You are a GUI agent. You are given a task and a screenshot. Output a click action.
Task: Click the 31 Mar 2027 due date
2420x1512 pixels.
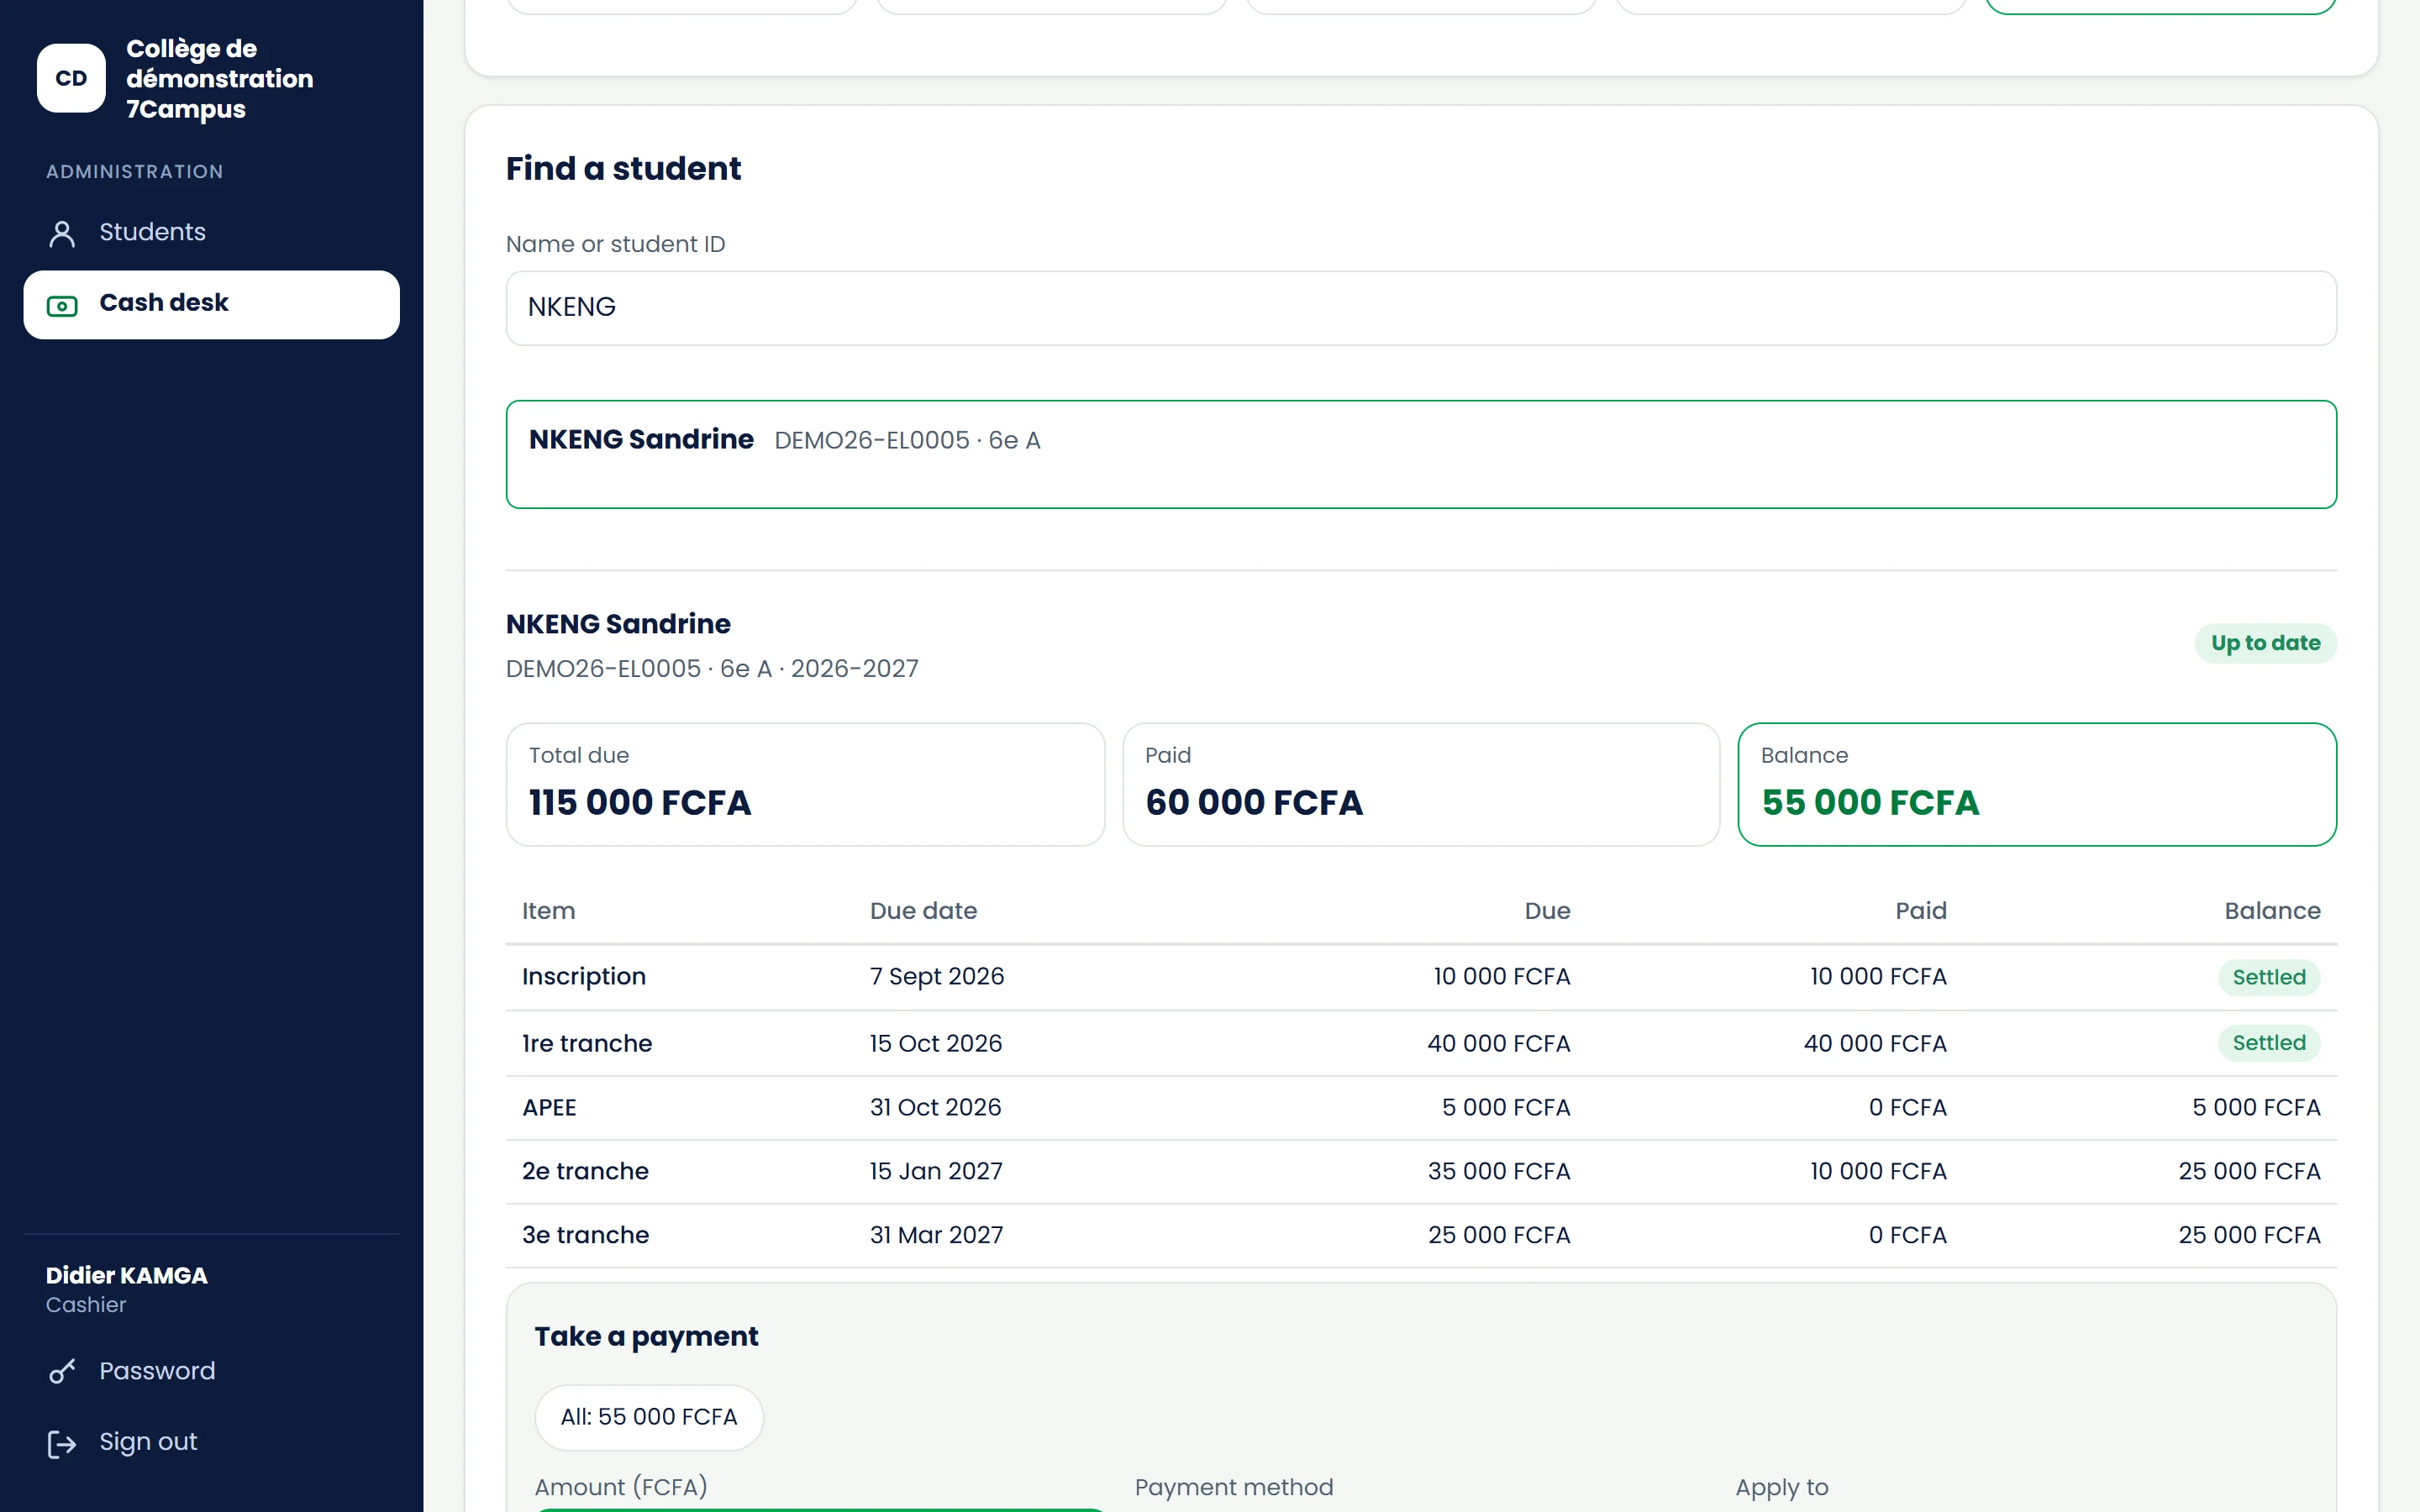point(936,1235)
